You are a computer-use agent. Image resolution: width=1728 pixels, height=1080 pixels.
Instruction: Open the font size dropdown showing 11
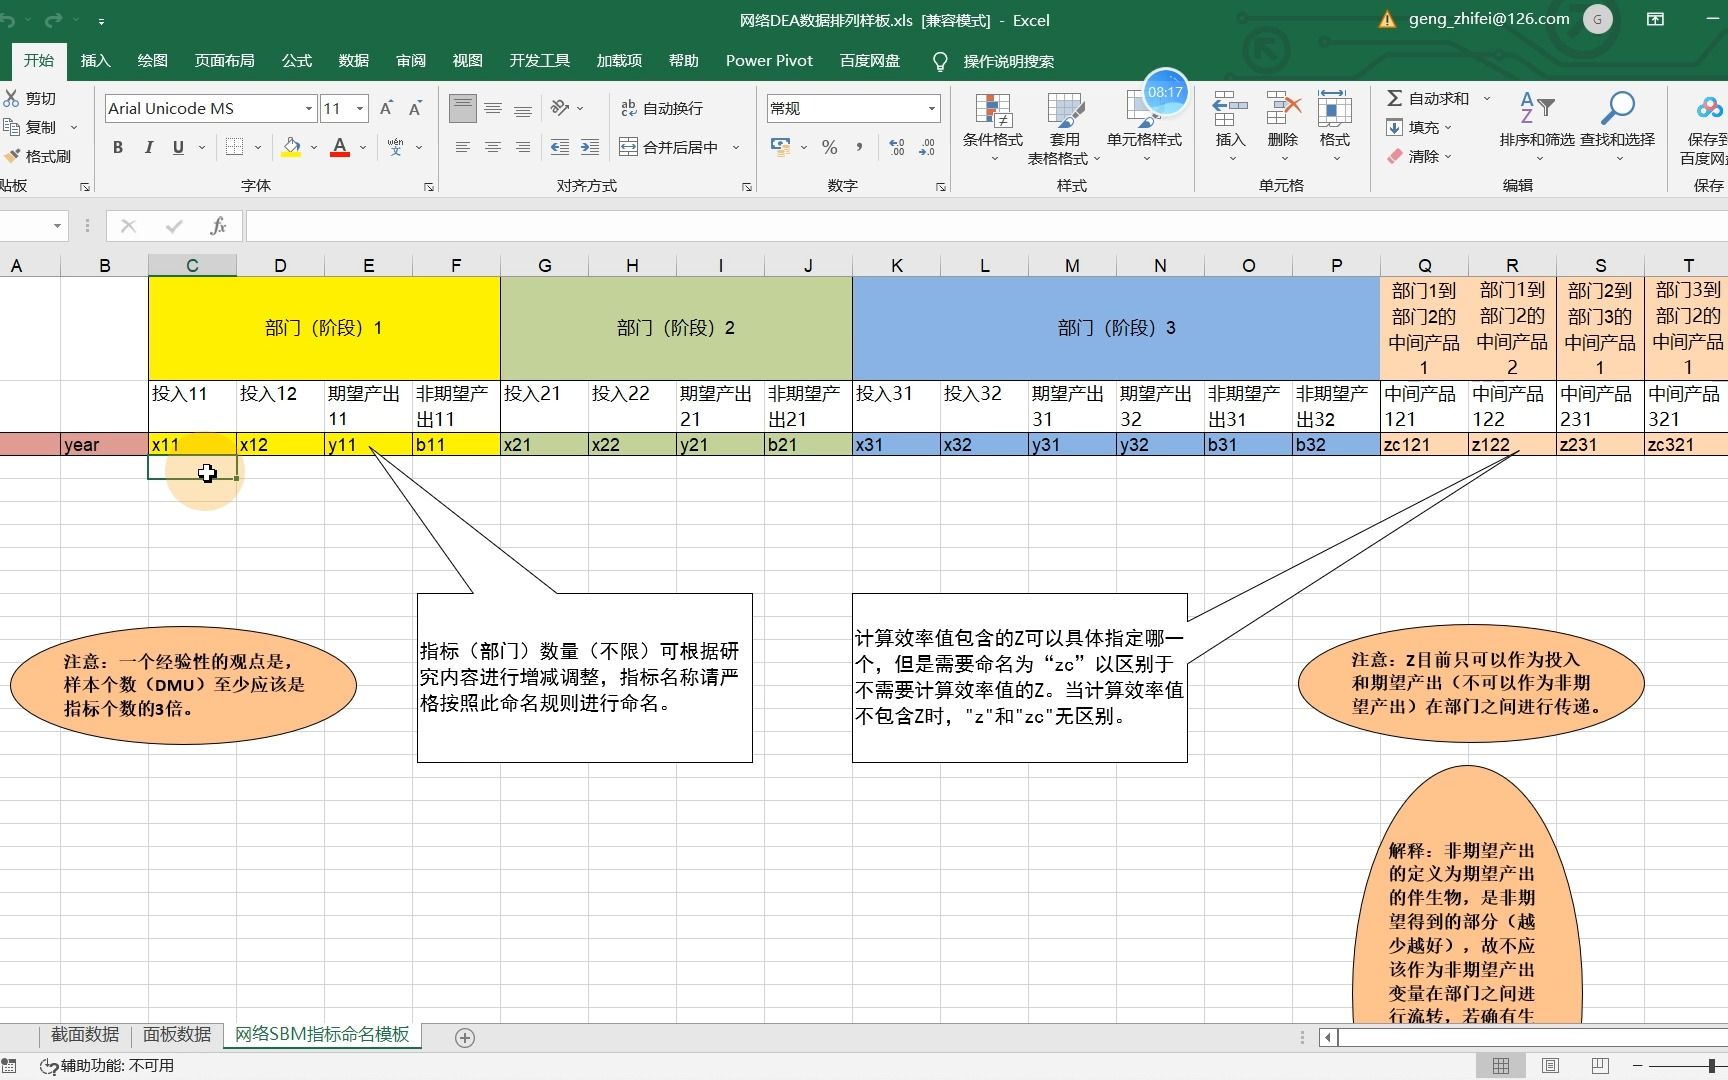360,108
